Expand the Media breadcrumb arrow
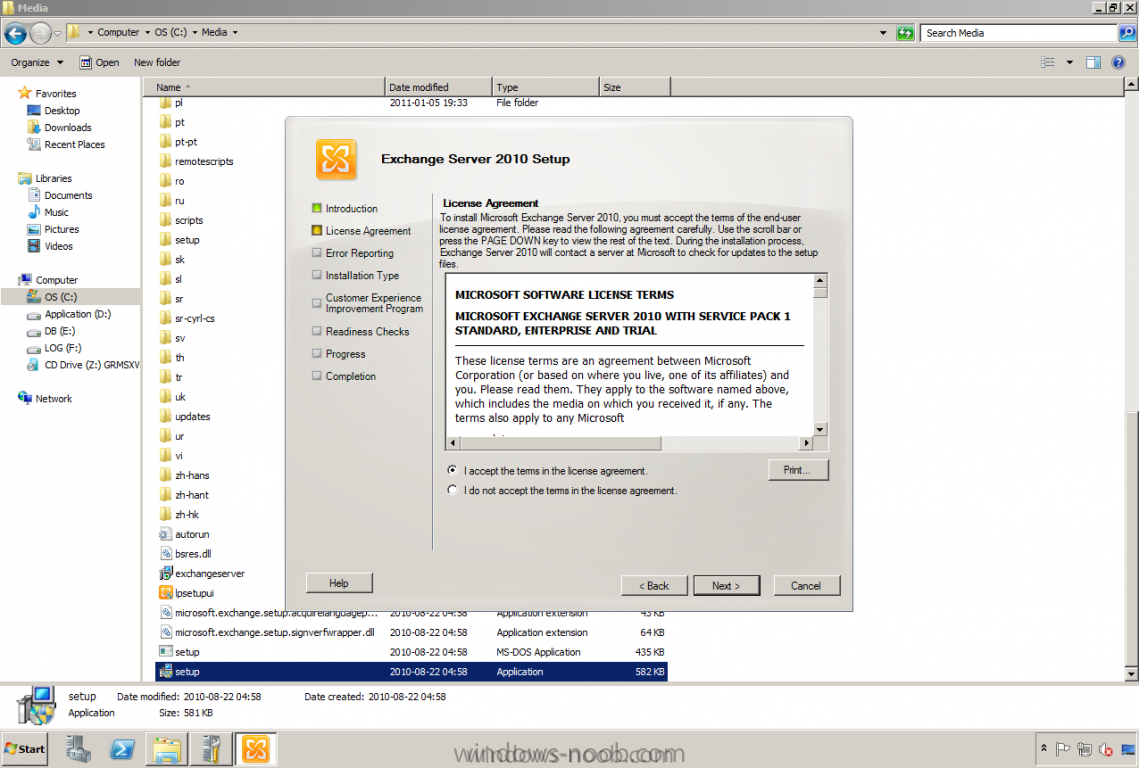The height and width of the screenshot is (768, 1139). tap(235, 33)
